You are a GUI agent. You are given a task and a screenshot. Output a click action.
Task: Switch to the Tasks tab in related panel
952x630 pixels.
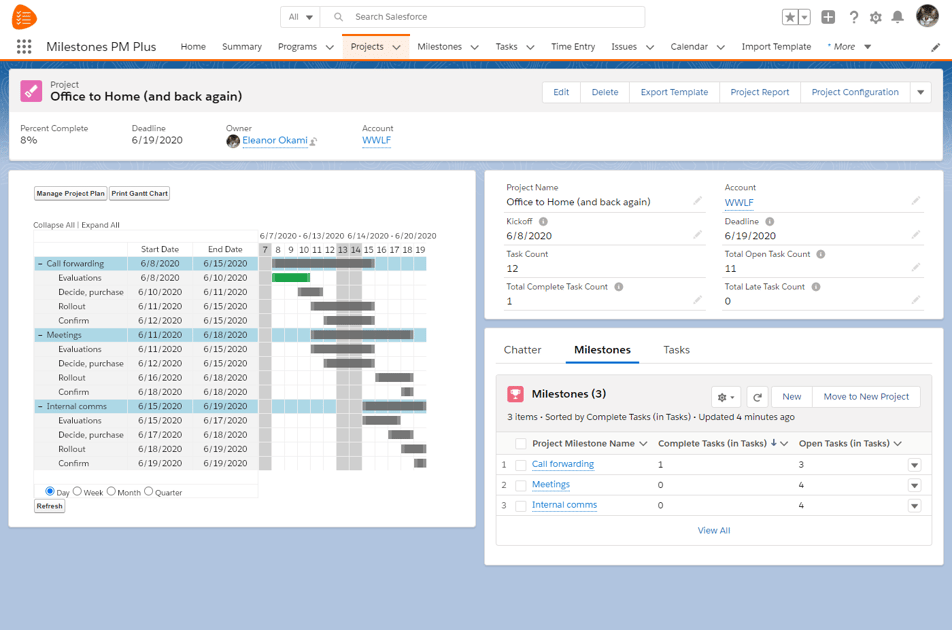(676, 350)
